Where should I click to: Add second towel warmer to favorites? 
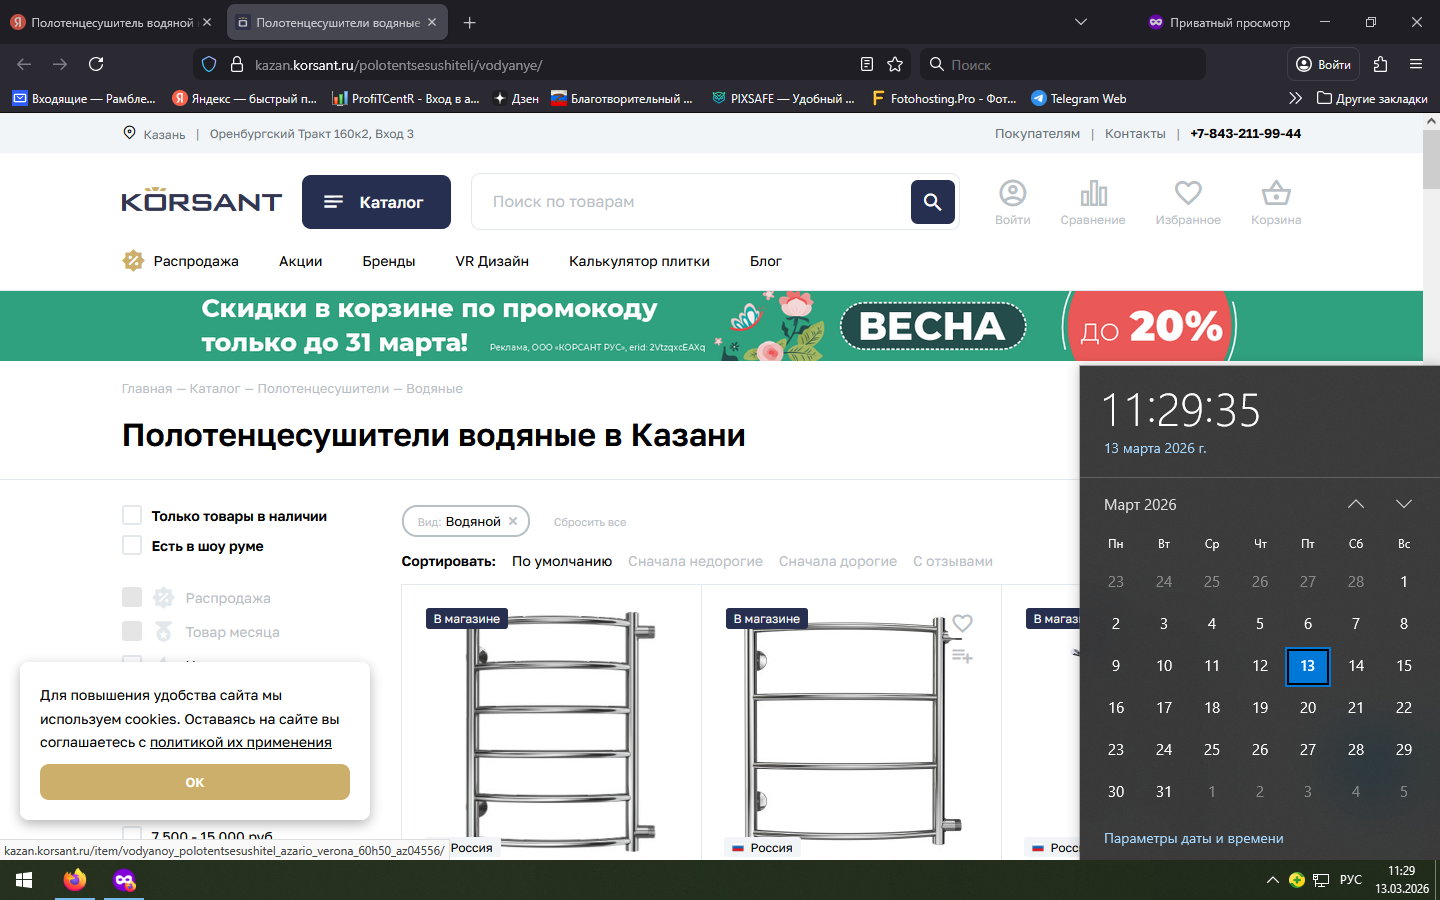point(962,623)
